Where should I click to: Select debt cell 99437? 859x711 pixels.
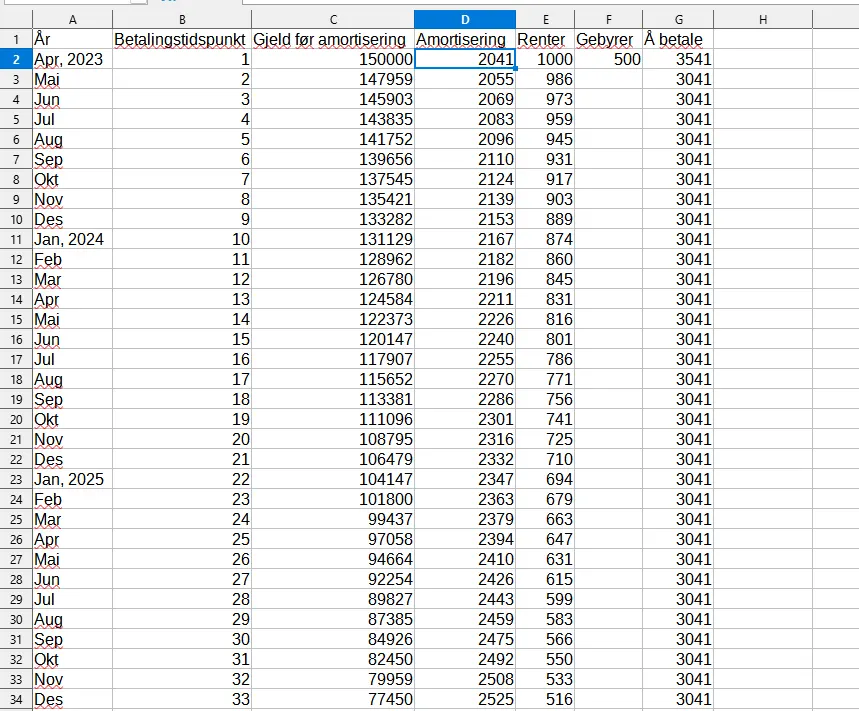coord(333,519)
